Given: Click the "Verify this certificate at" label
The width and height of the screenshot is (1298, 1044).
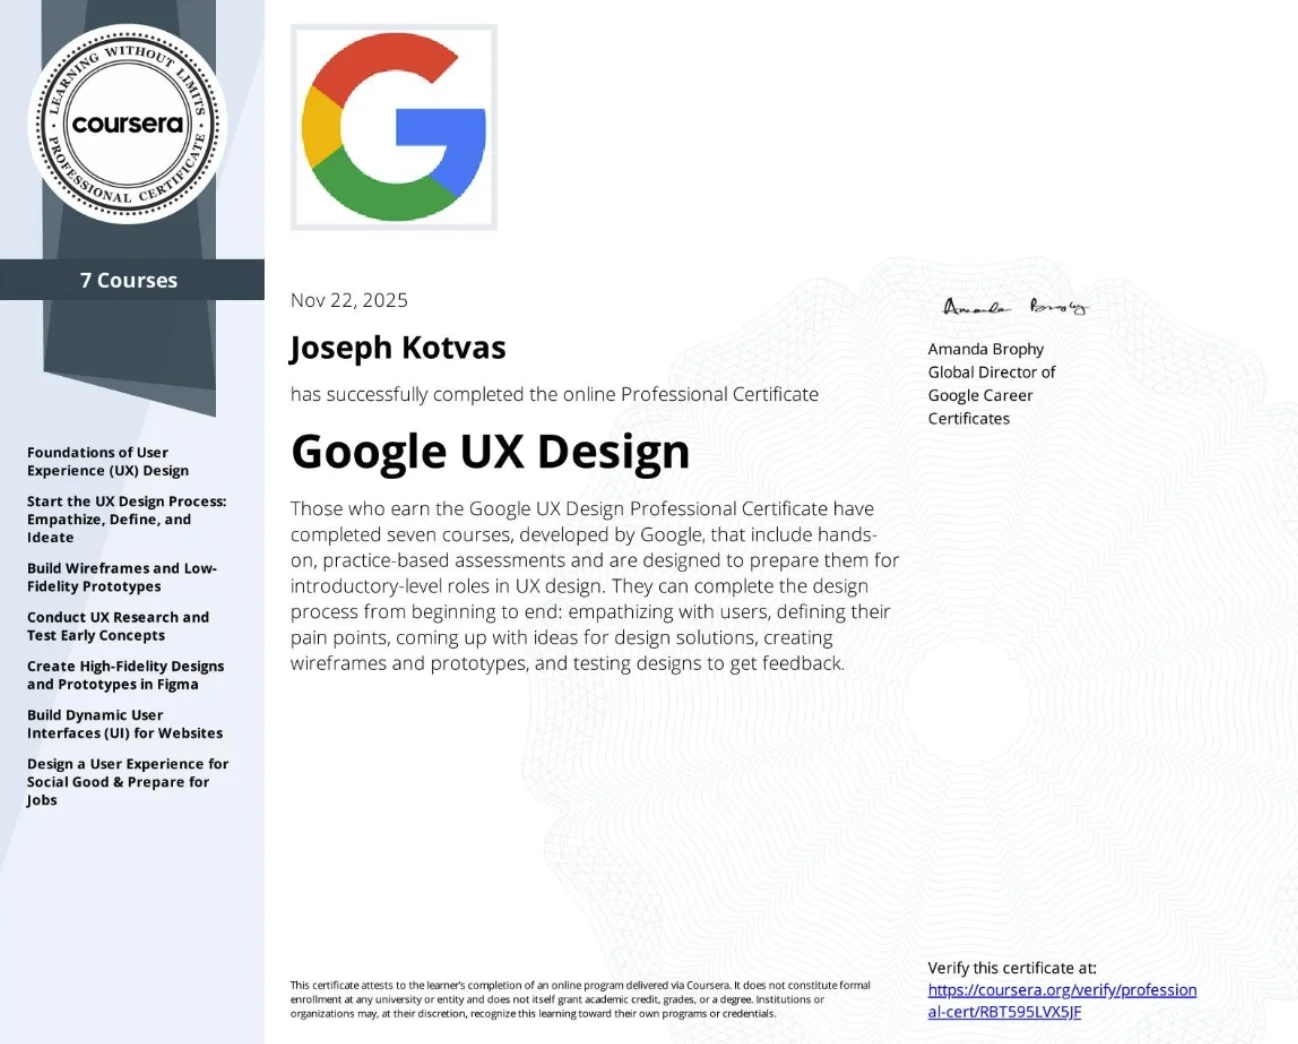Looking at the screenshot, I should pos(1012,967).
